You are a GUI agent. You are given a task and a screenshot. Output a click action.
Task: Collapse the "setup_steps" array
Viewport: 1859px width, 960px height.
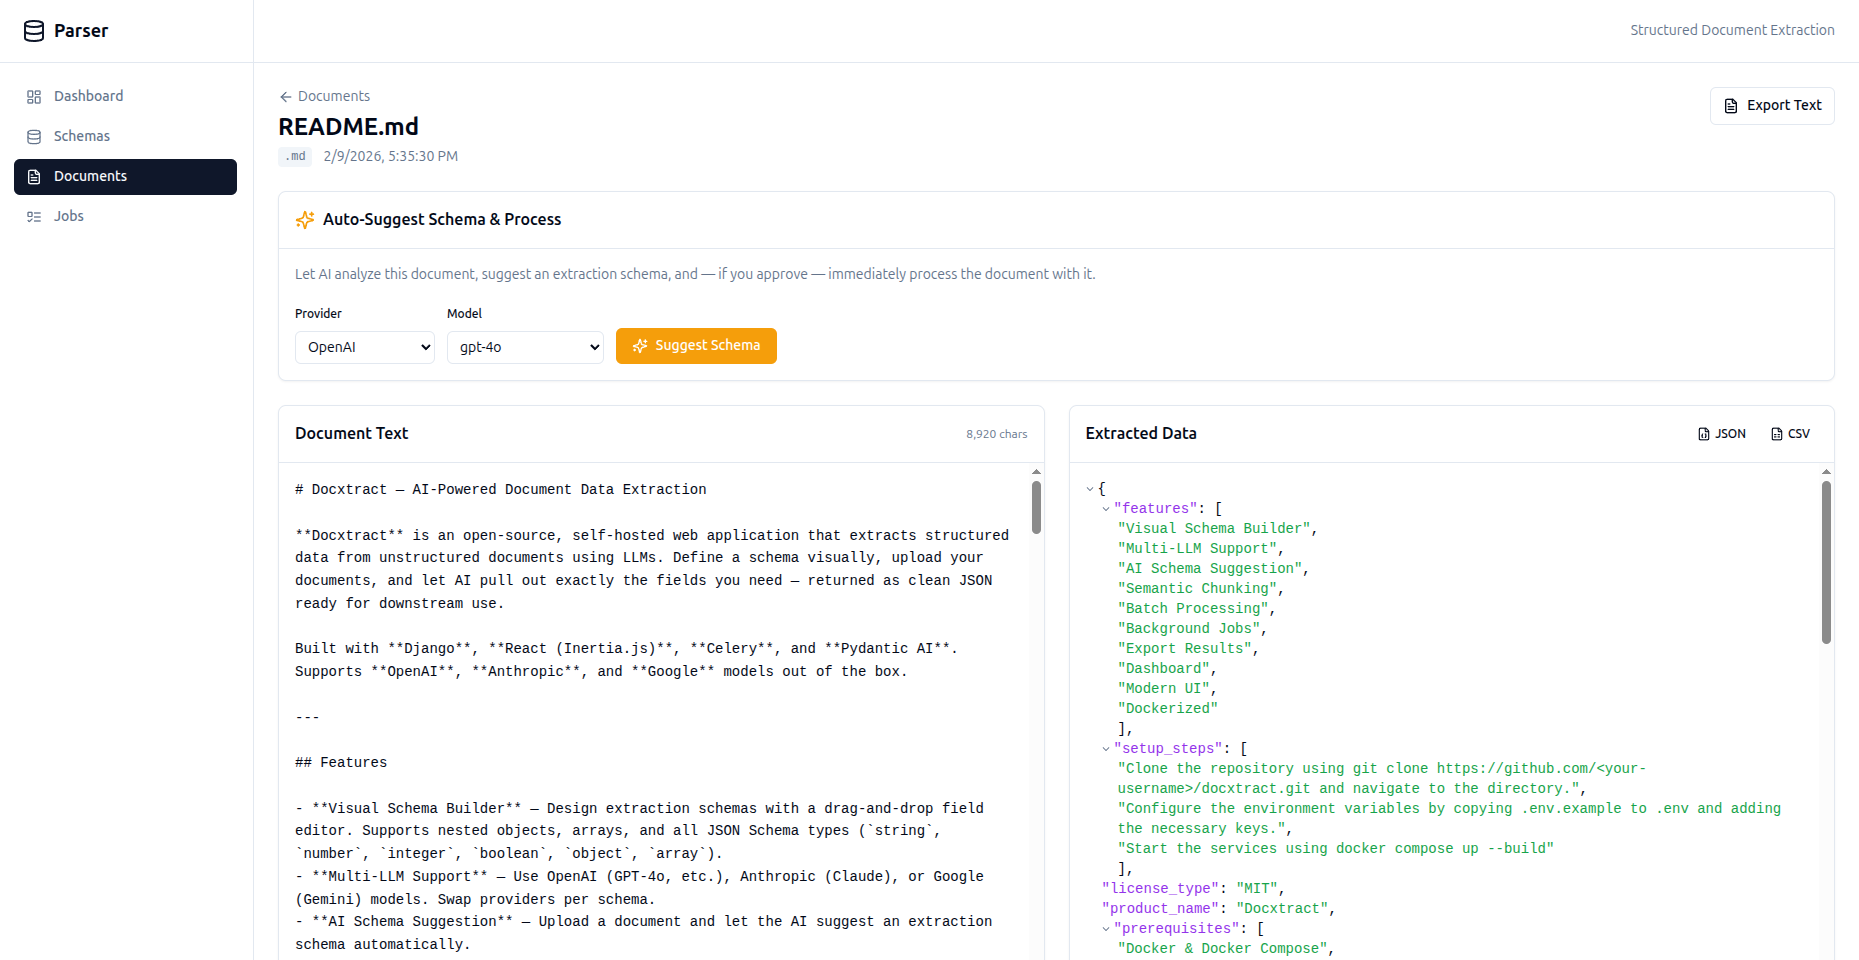pyautogui.click(x=1106, y=749)
